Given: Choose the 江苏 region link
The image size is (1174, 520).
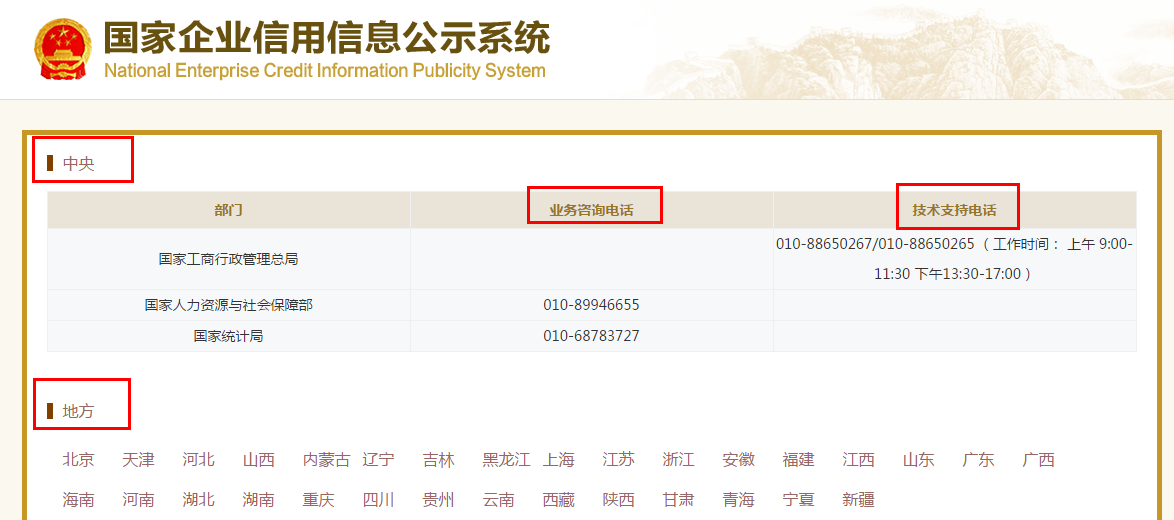Looking at the screenshot, I should click(618, 459).
